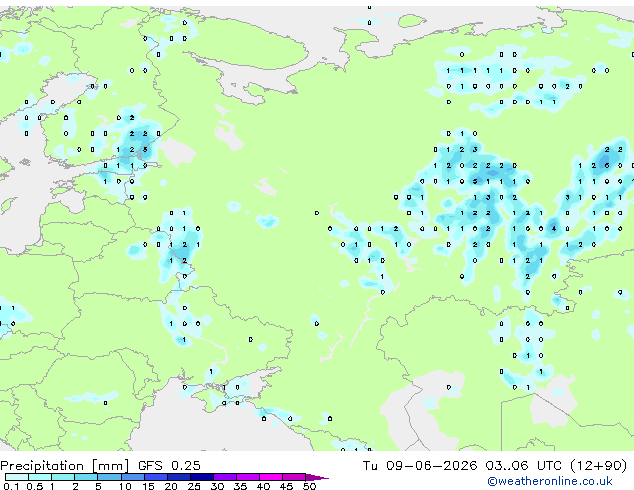Click the "10" legend scale label
This screenshot has height=490, width=634.
[125, 486]
